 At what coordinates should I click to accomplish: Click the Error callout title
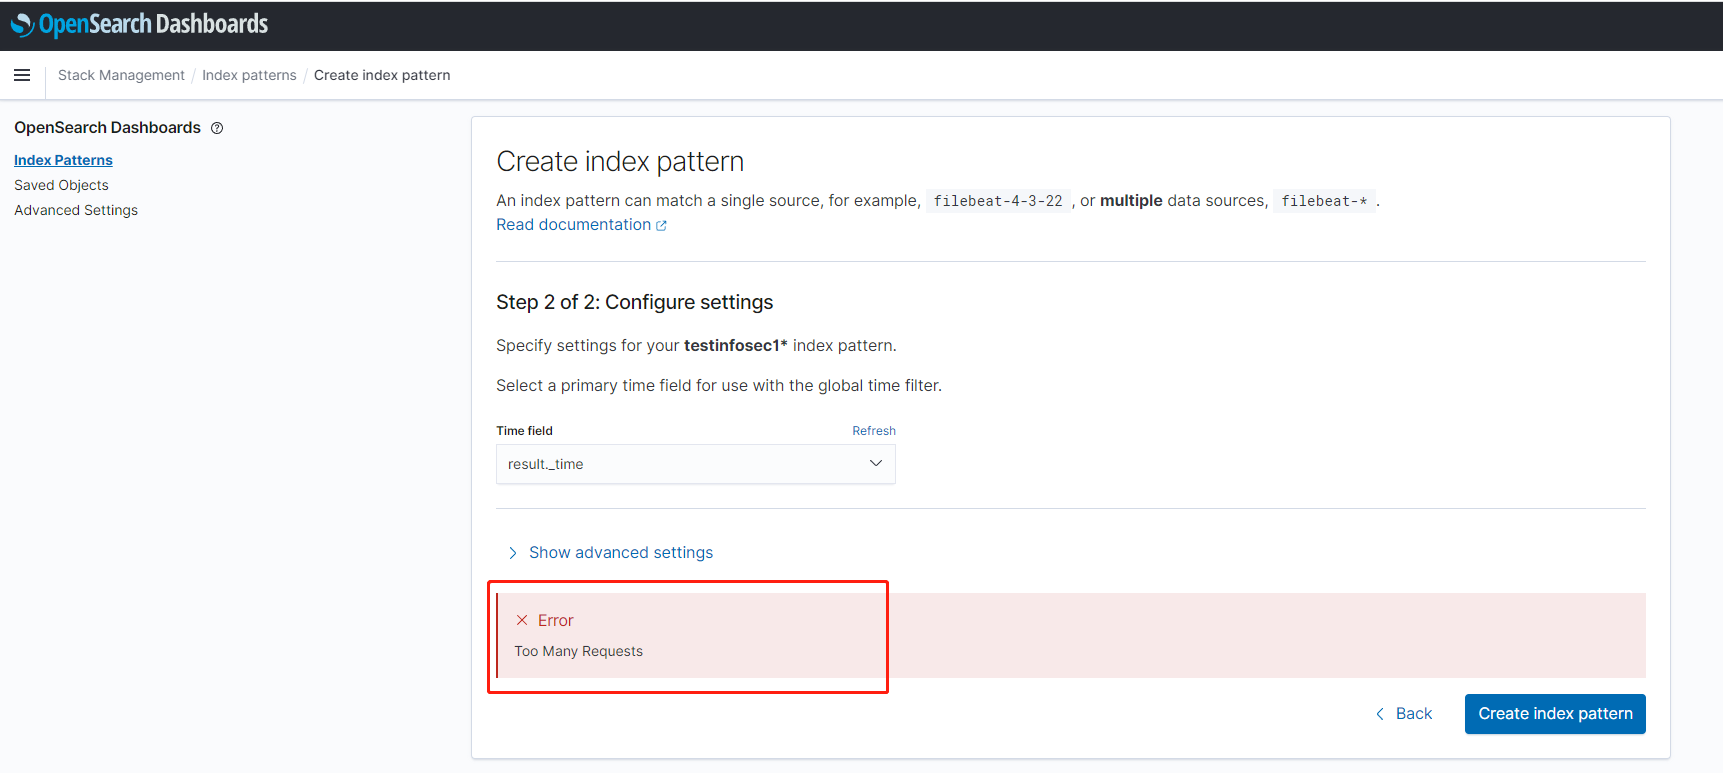556,620
